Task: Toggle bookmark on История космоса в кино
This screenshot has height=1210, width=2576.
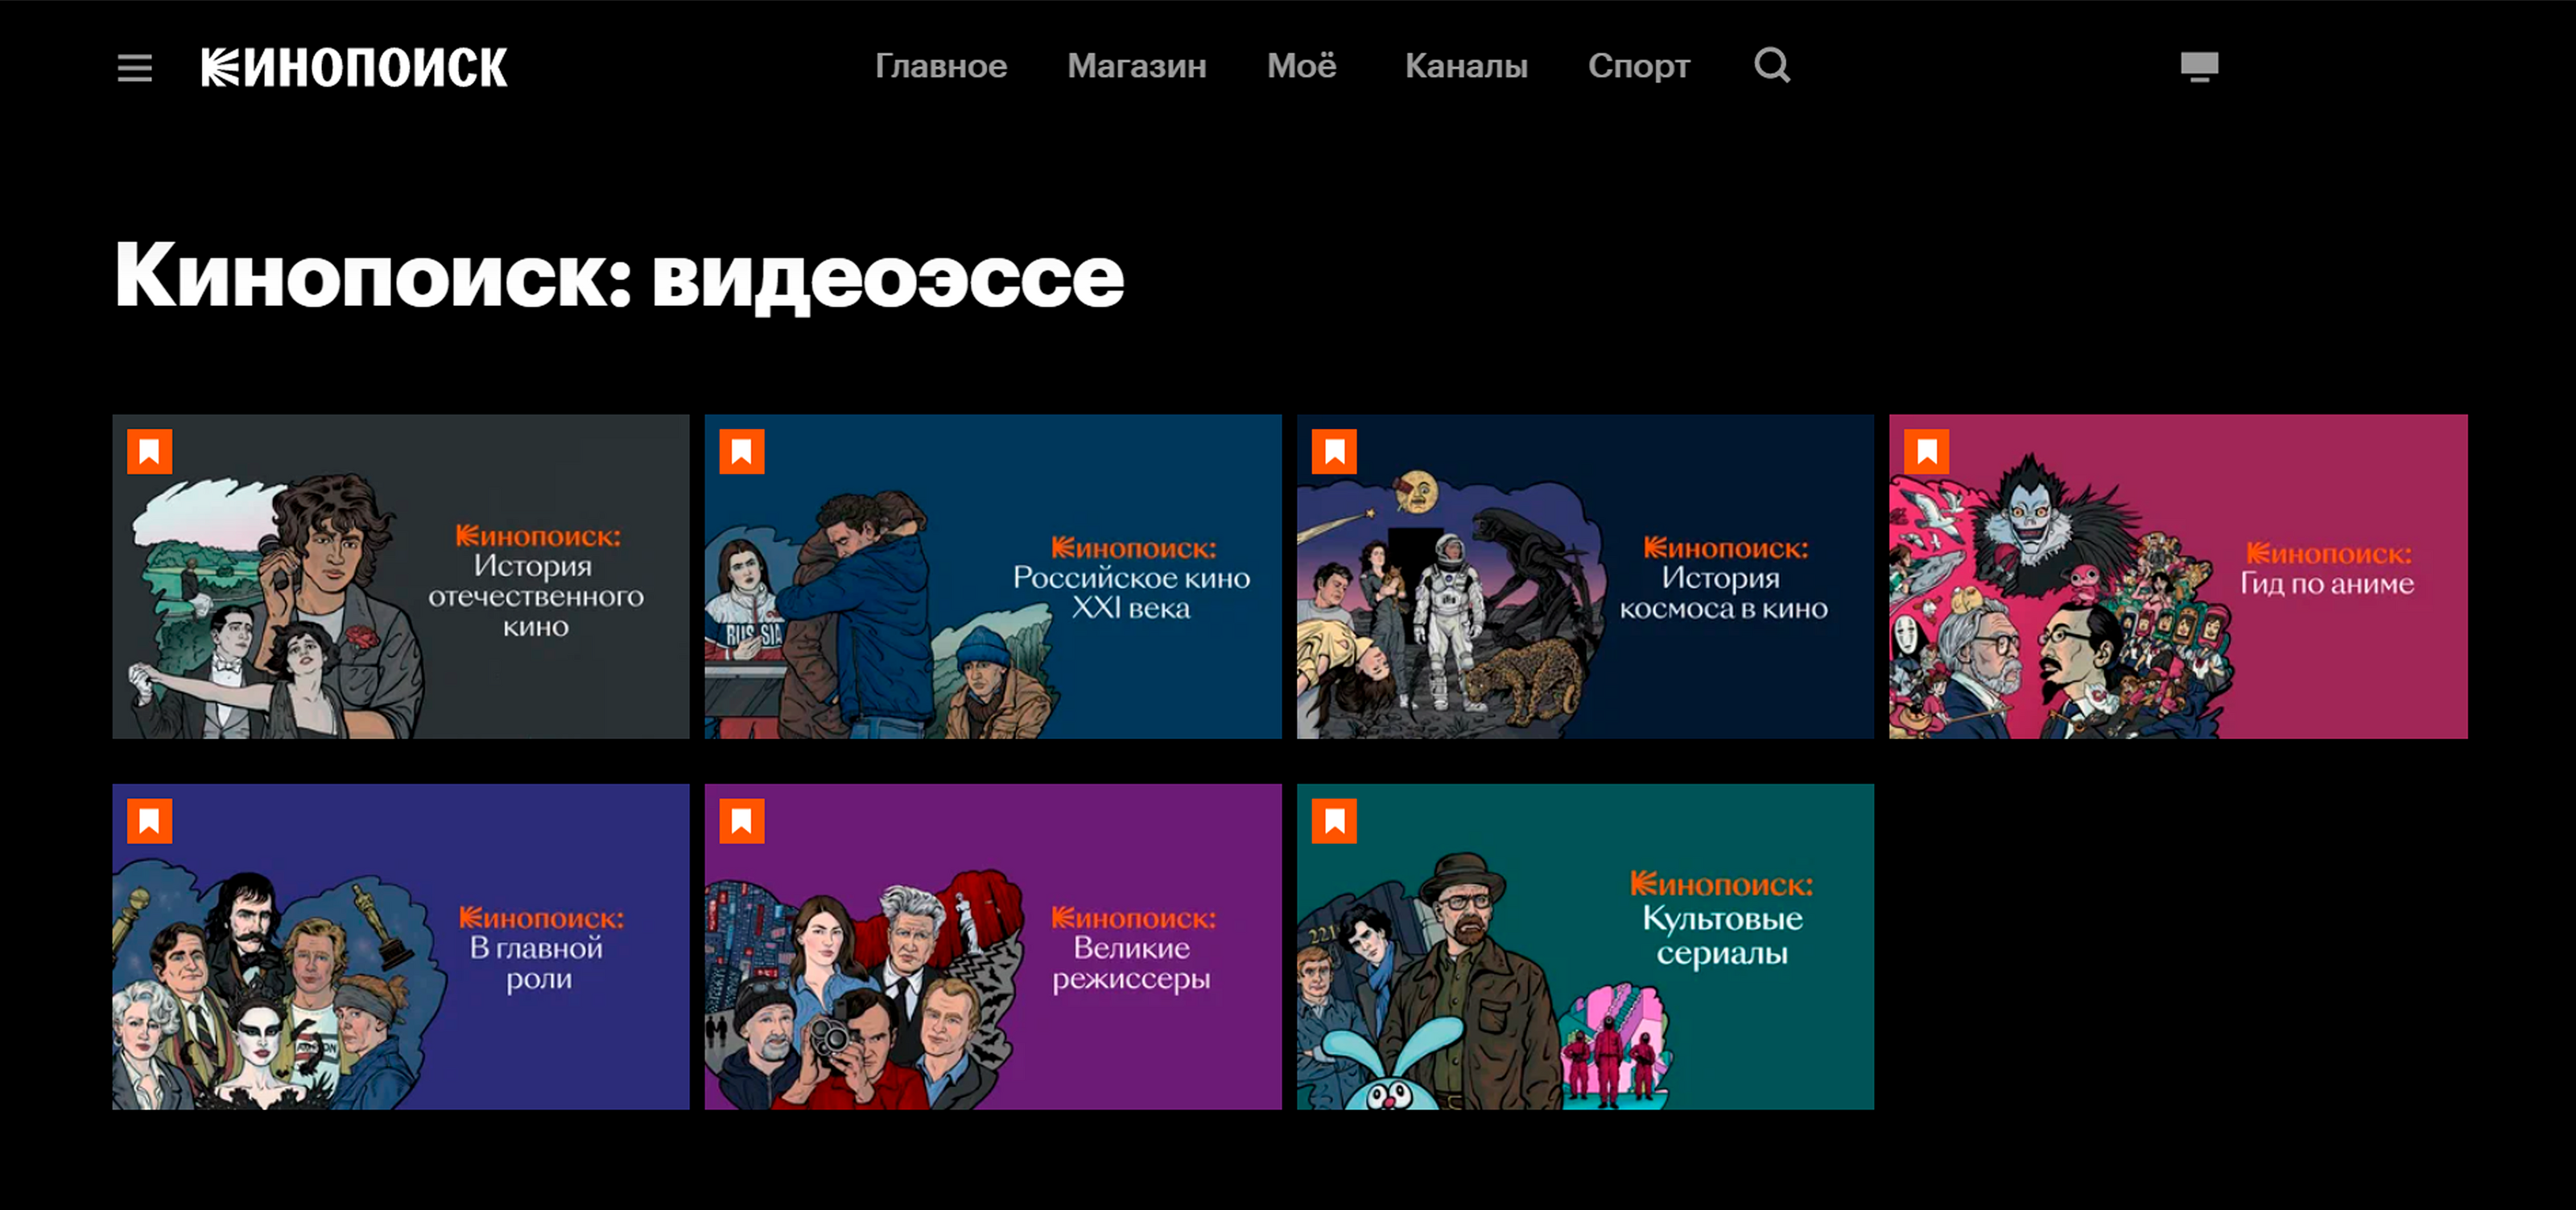Action: [1334, 452]
